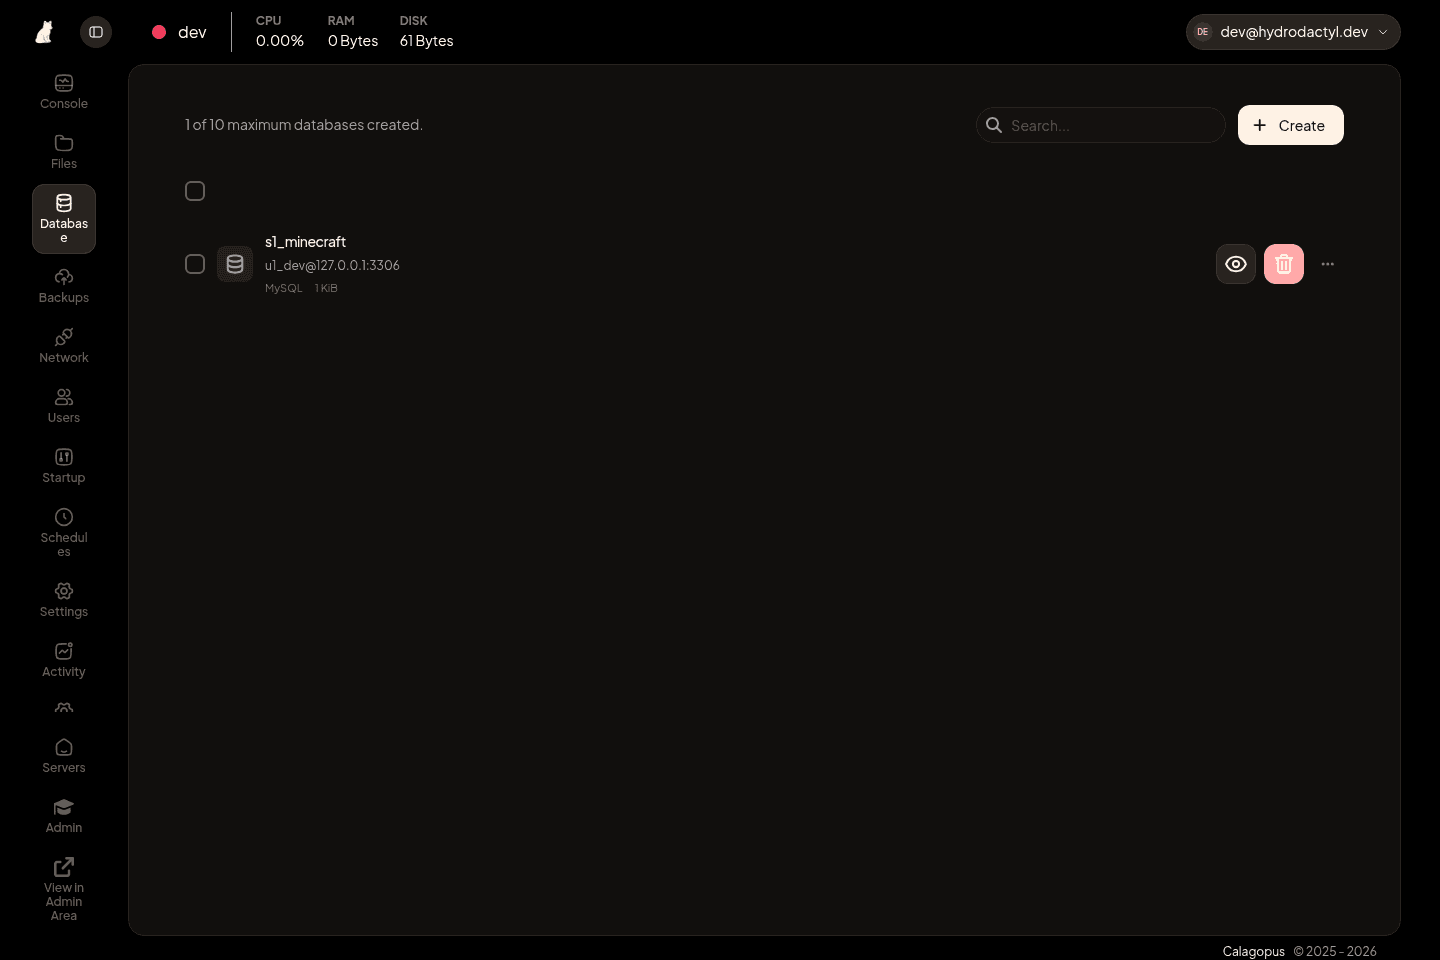Click the s1_minecraft database icon

pos(235,264)
